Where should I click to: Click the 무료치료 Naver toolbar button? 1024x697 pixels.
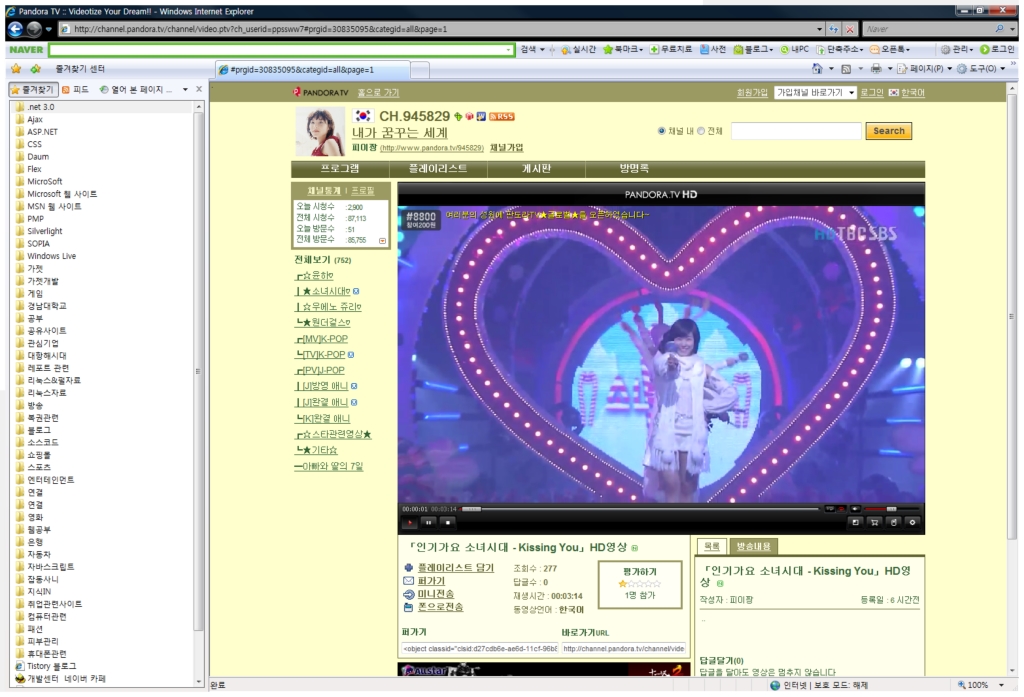[671, 50]
